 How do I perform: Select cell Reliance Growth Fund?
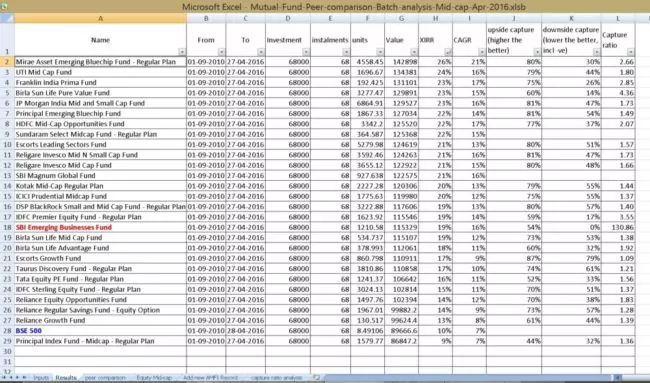pos(101,320)
